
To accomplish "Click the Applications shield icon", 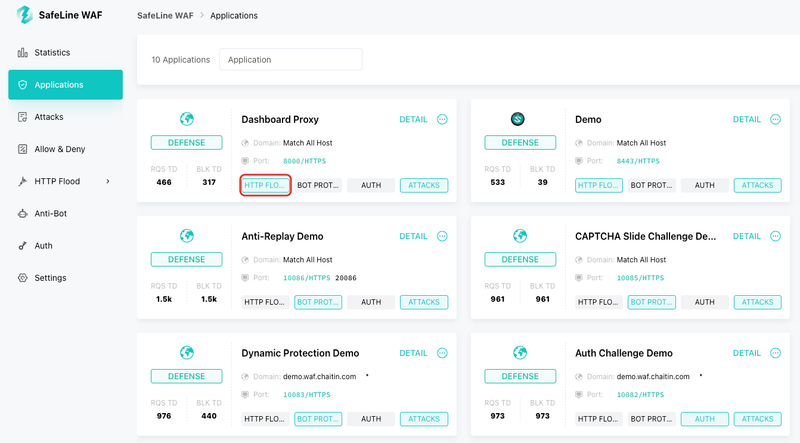I will click(x=22, y=85).
